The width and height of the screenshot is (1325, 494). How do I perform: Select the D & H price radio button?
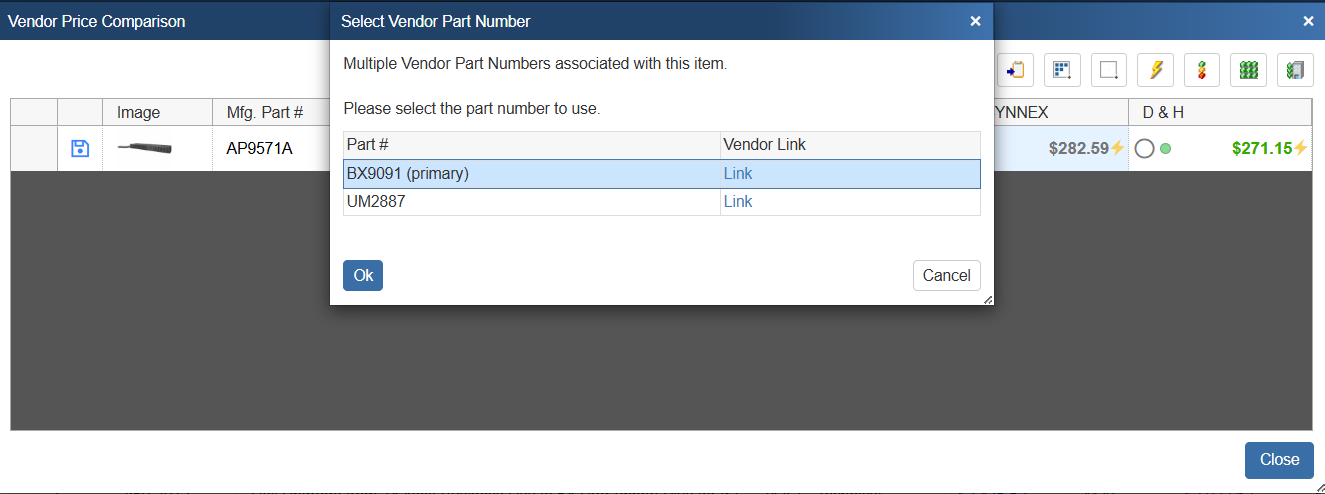1145,149
